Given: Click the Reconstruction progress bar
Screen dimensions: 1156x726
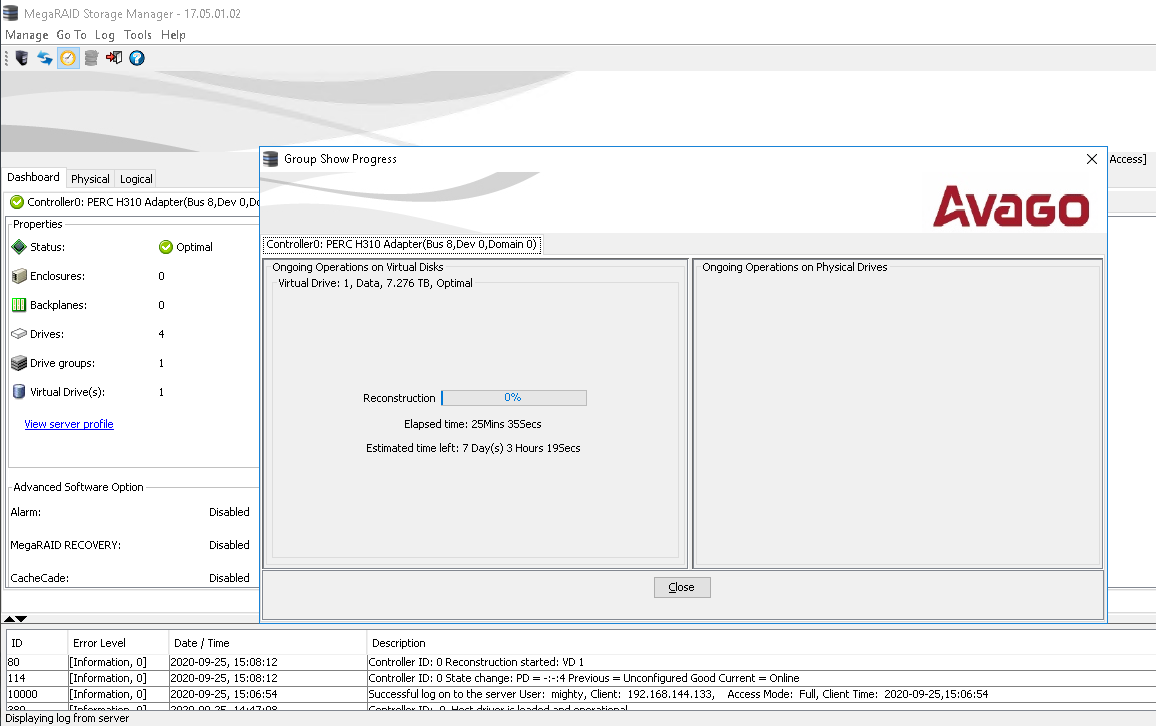Looking at the screenshot, I should [514, 398].
